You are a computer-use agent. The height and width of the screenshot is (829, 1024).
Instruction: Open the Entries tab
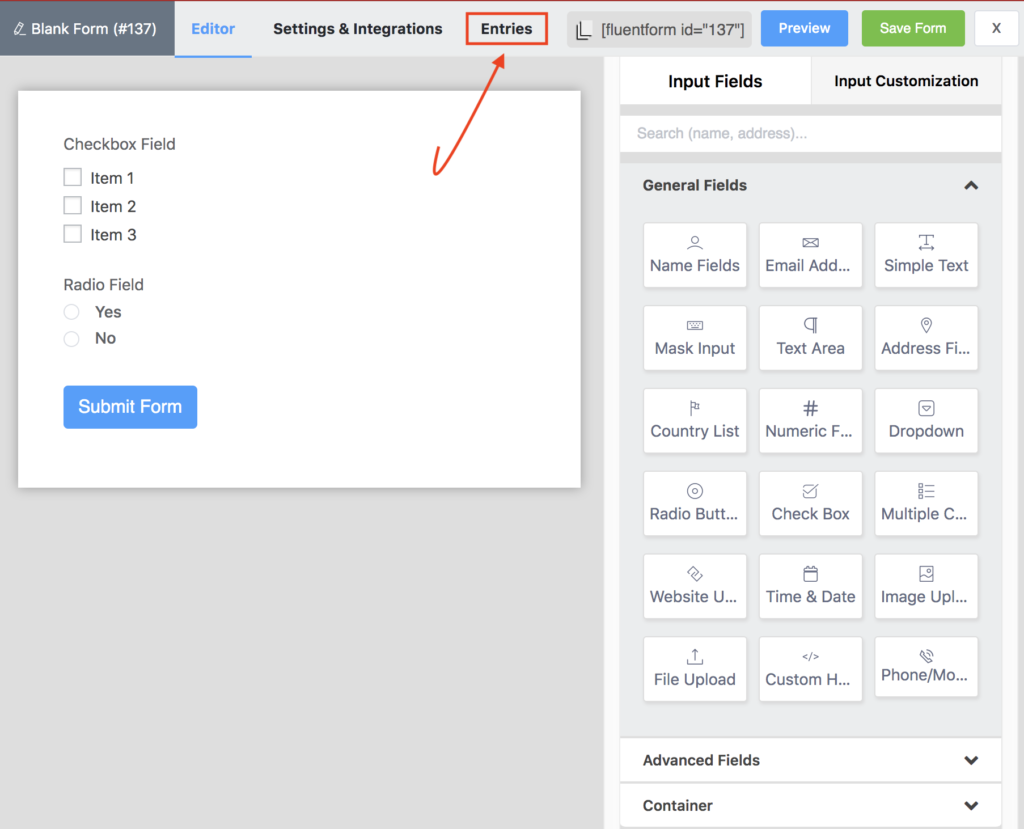(506, 28)
